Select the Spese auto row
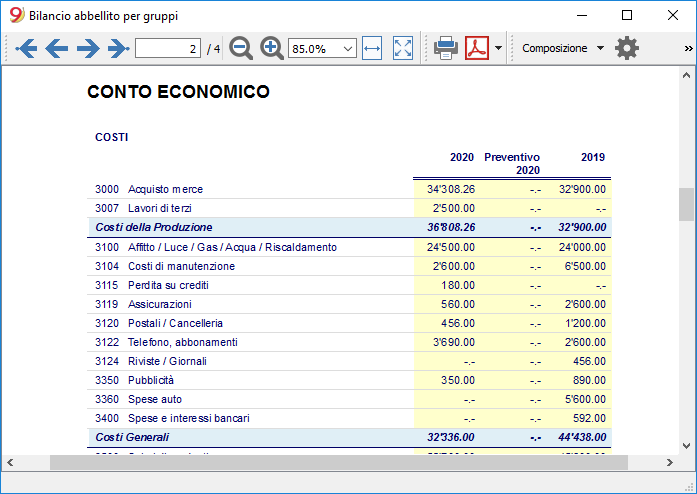Image resolution: width=697 pixels, height=494 pixels. (349, 399)
